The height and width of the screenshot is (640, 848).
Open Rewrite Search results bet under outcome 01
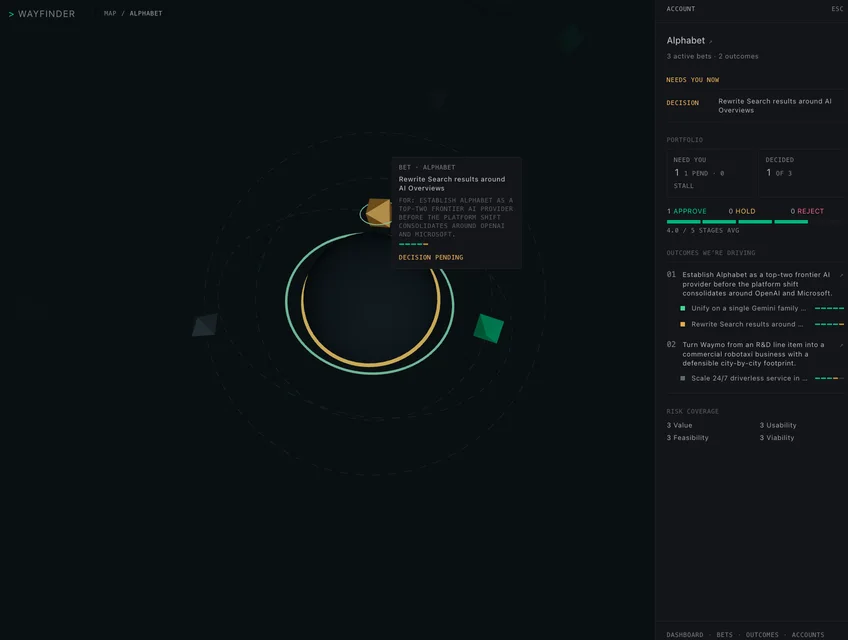pos(747,324)
